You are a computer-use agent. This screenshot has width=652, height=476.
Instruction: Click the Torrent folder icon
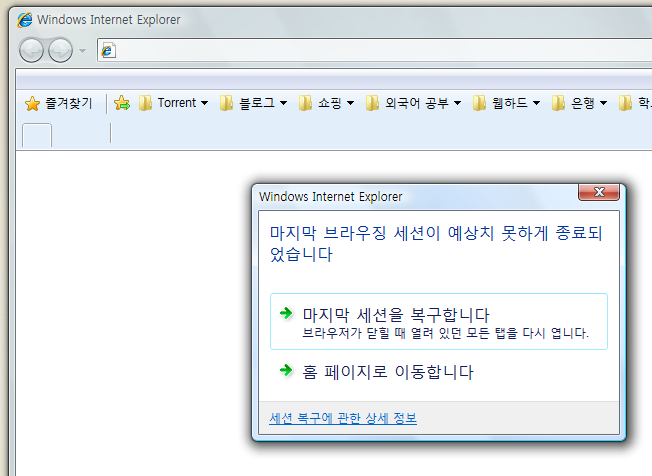(145, 103)
